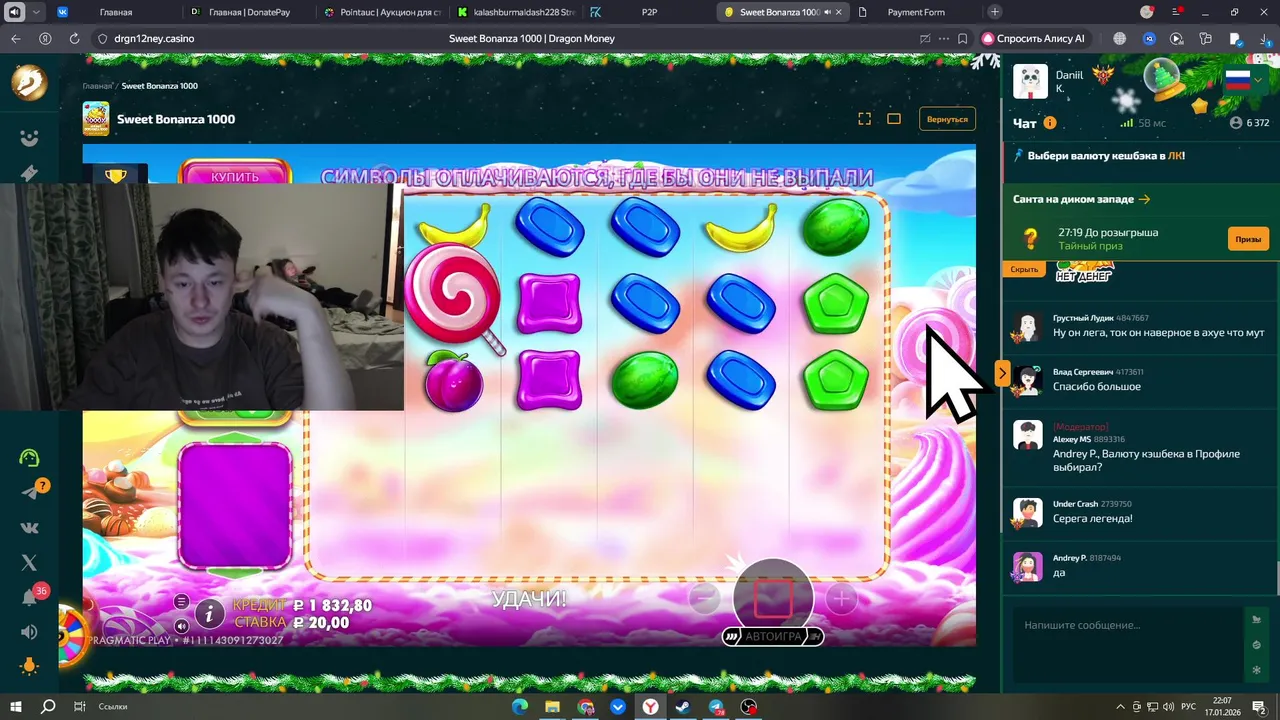
Task: Open the Telegram link in left sidebar
Action: (x=30, y=492)
